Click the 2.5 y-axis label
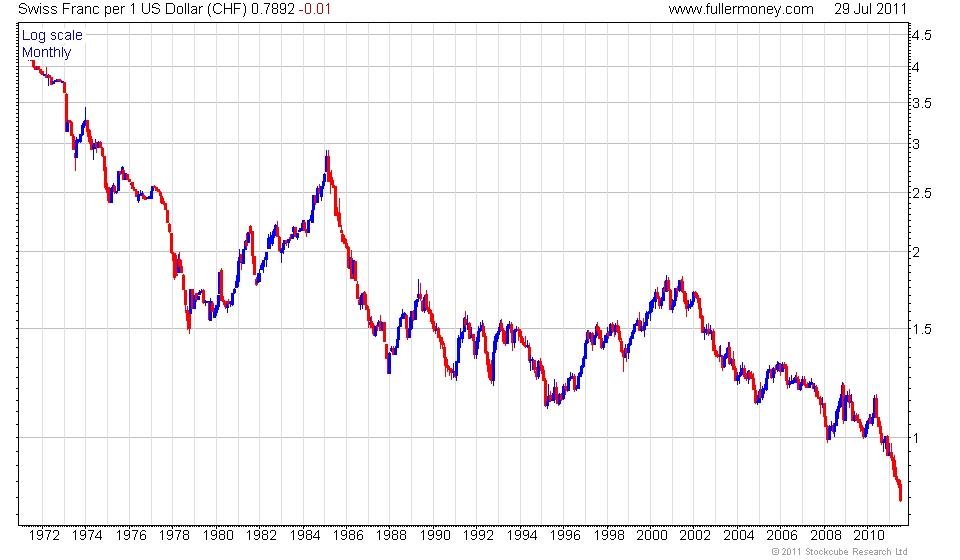The image size is (960, 560). pyautogui.click(x=921, y=193)
